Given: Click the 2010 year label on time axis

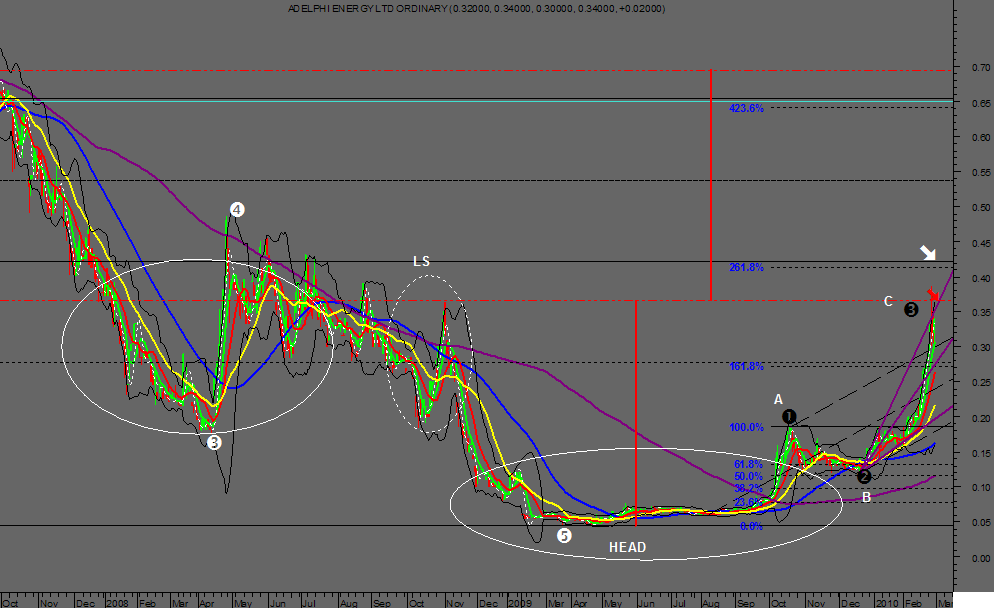Looking at the screenshot, I should 887,603.
